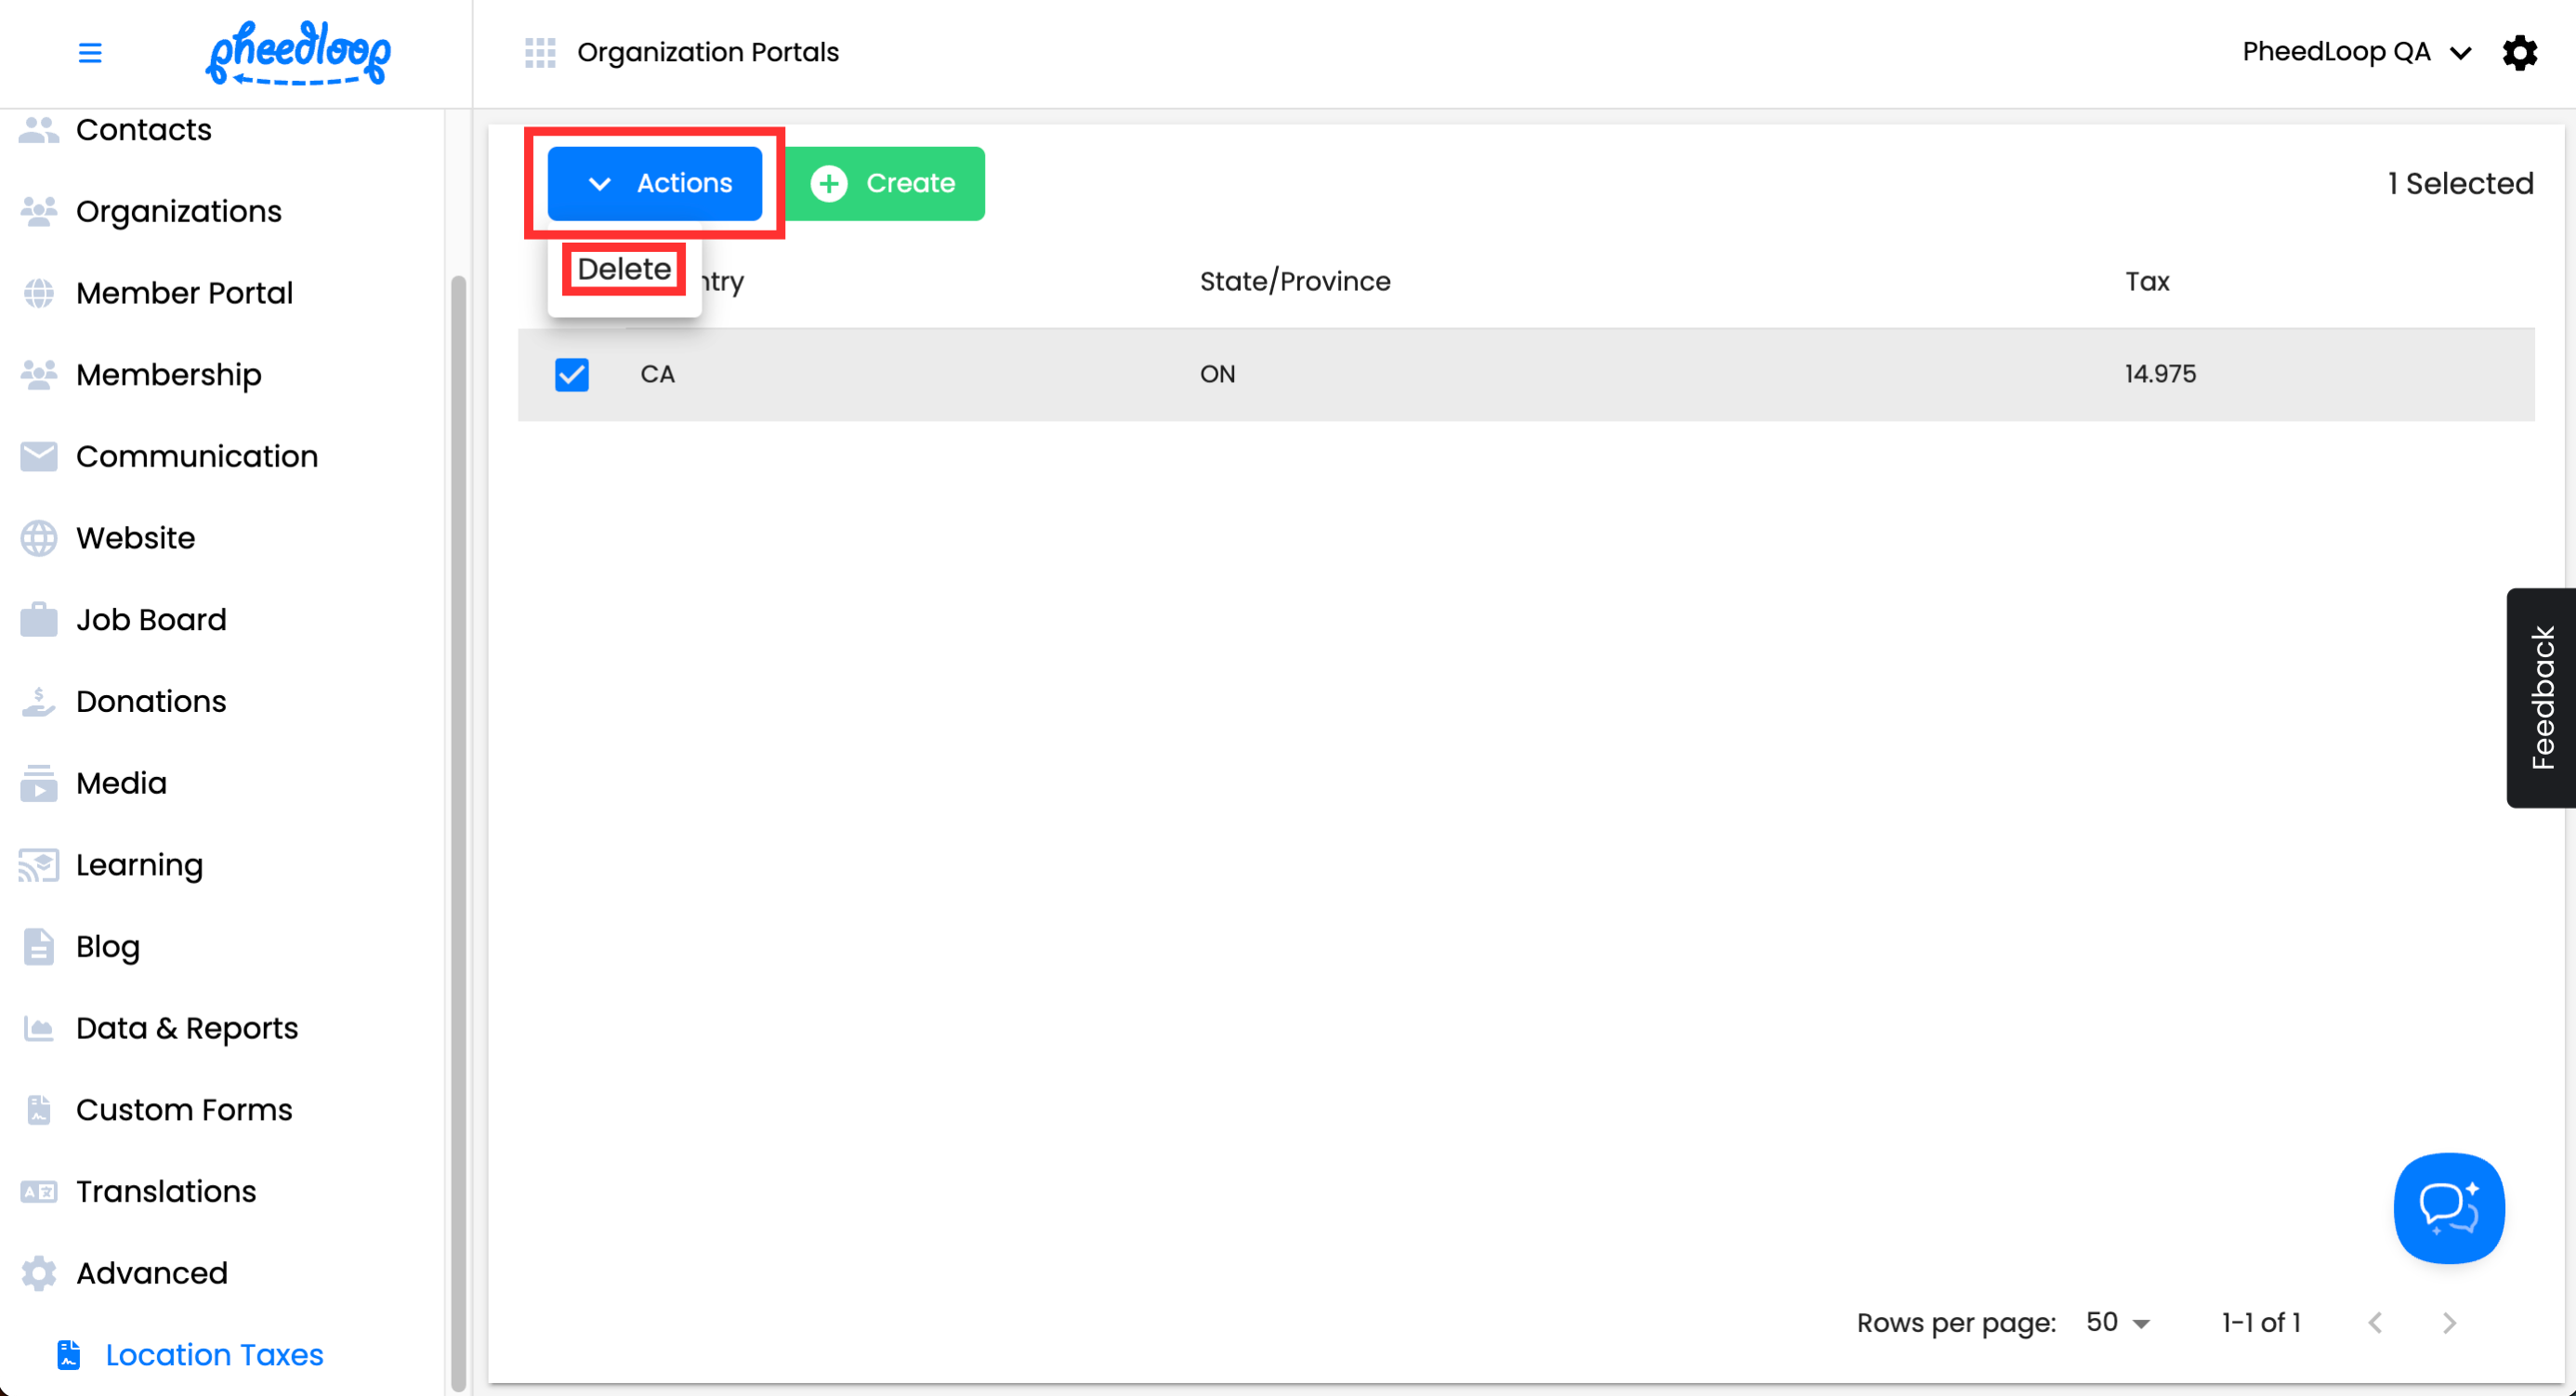The image size is (2576, 1396).
Task: Open the apps grid icon
Action: (x=540, y=52)
